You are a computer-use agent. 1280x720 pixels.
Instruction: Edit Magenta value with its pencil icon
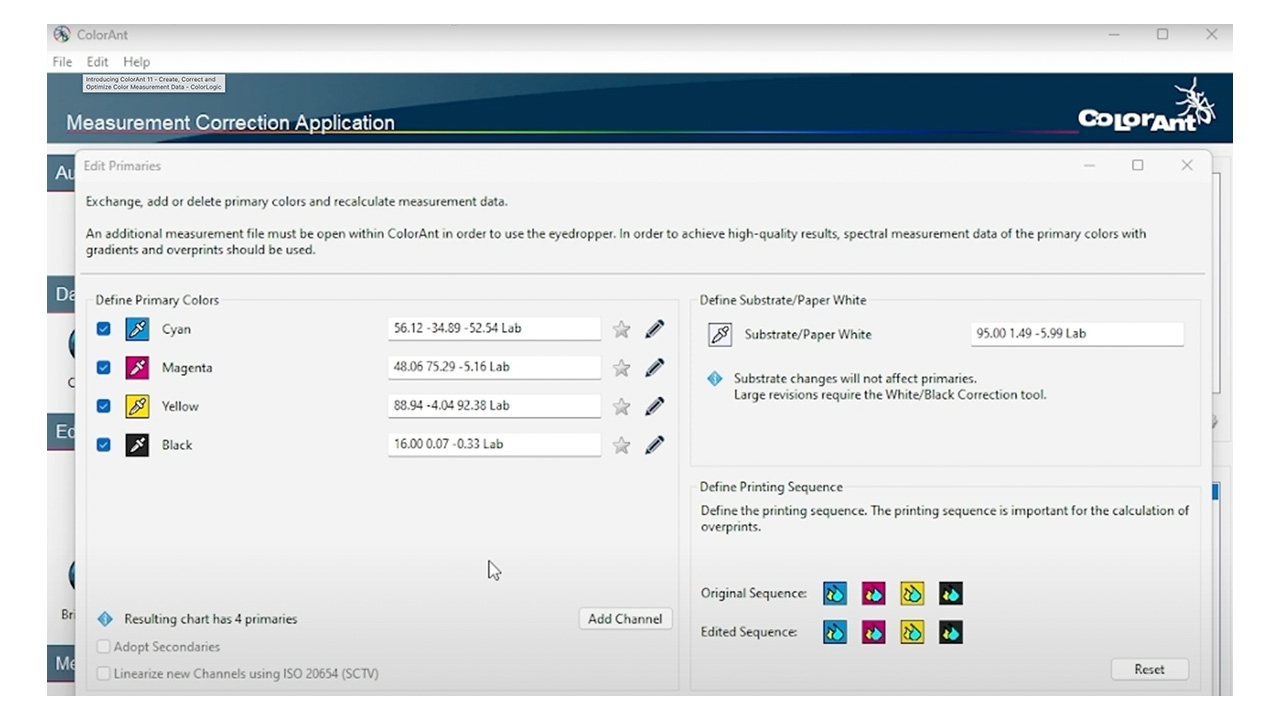655,368
